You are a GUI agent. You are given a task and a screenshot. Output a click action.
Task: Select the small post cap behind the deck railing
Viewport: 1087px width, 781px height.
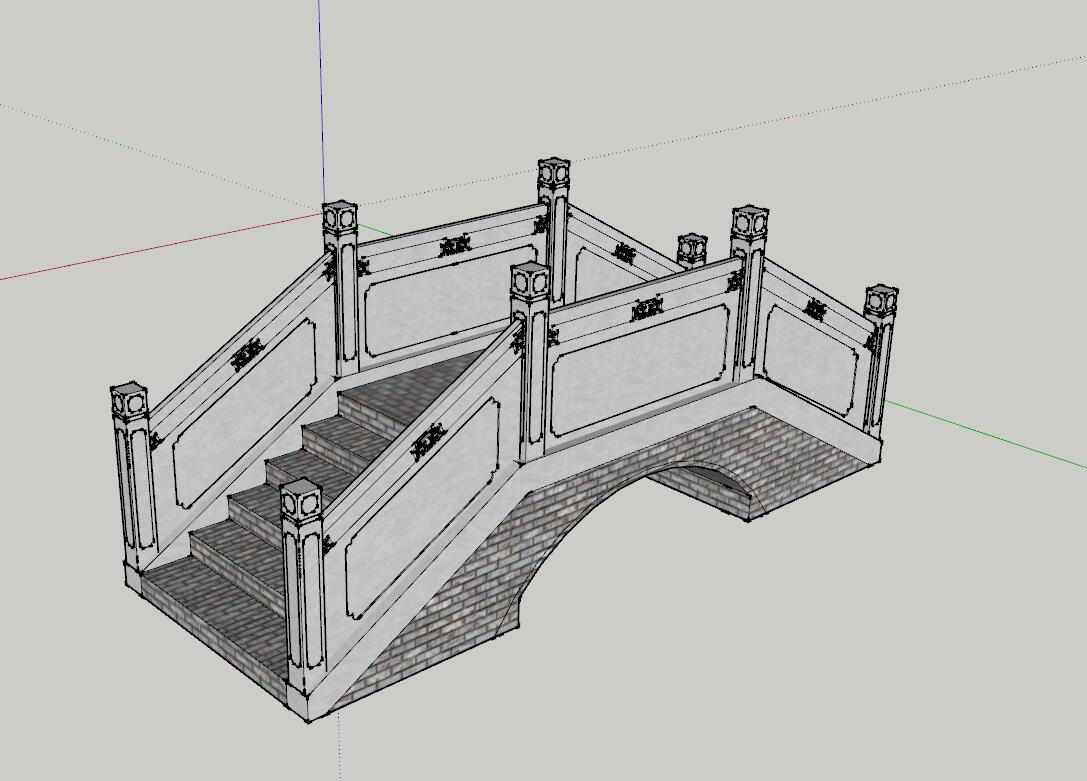692,248
